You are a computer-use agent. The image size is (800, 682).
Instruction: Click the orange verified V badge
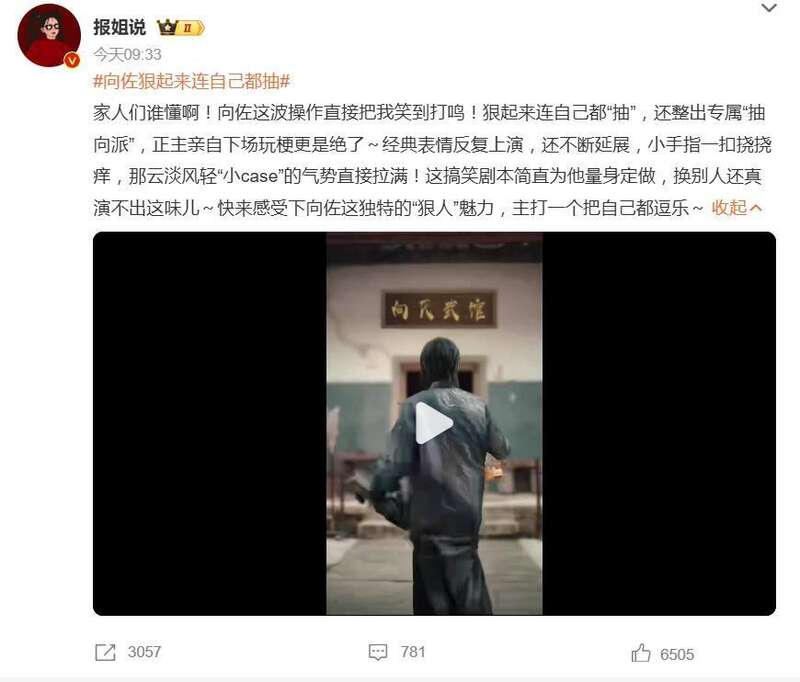coord(72,61)
